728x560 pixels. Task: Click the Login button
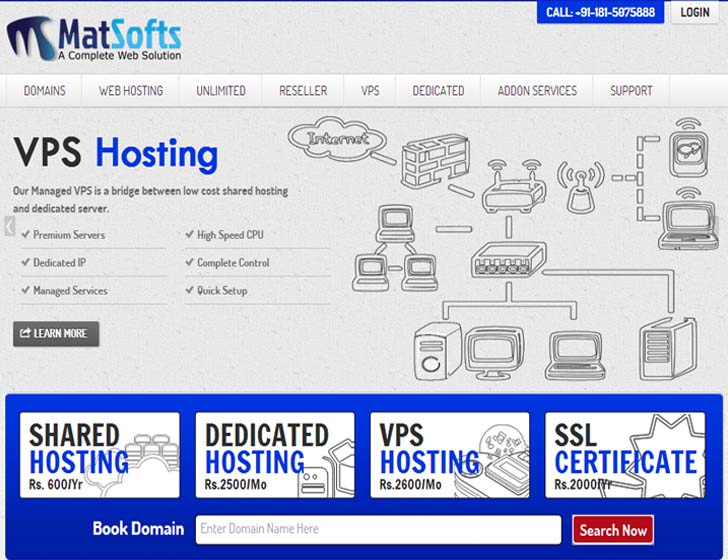(695, 13)
